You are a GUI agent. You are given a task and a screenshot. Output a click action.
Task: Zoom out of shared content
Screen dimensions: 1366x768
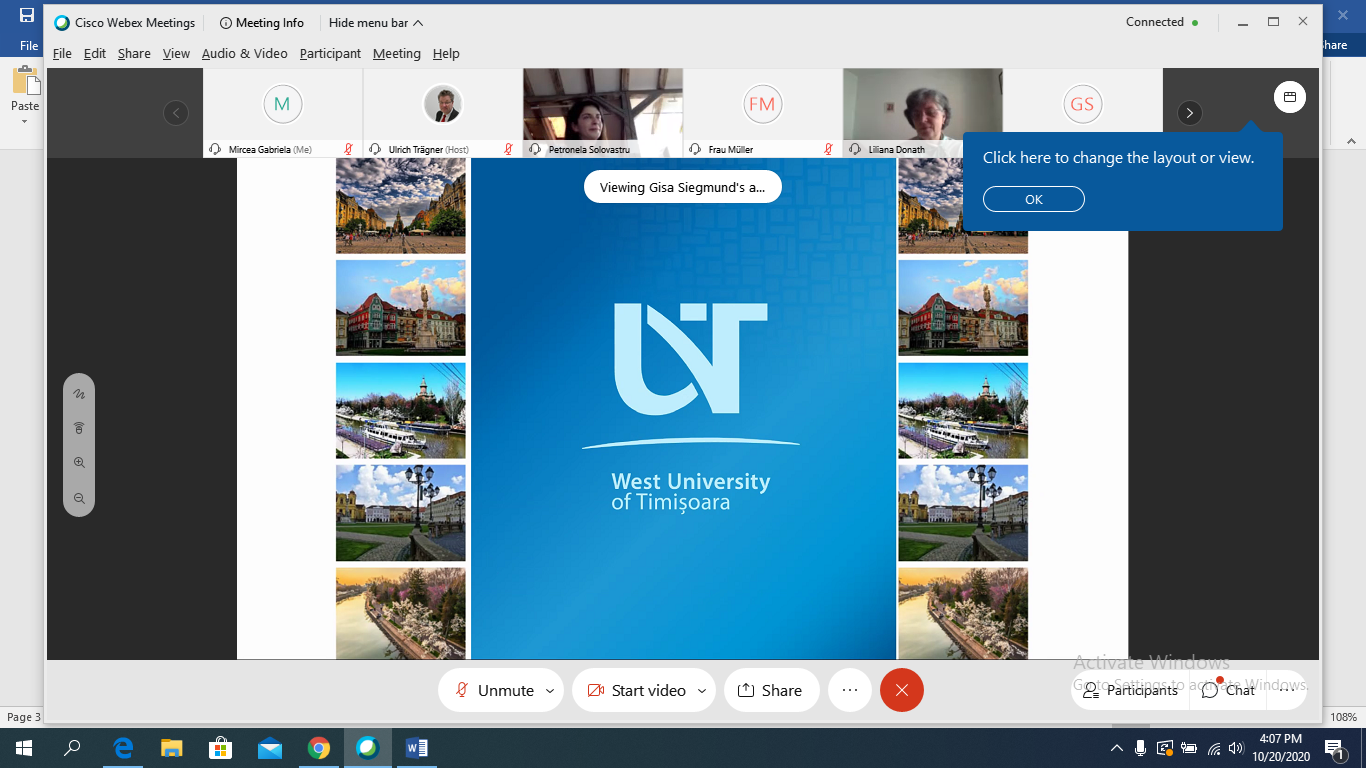point(79,498)
